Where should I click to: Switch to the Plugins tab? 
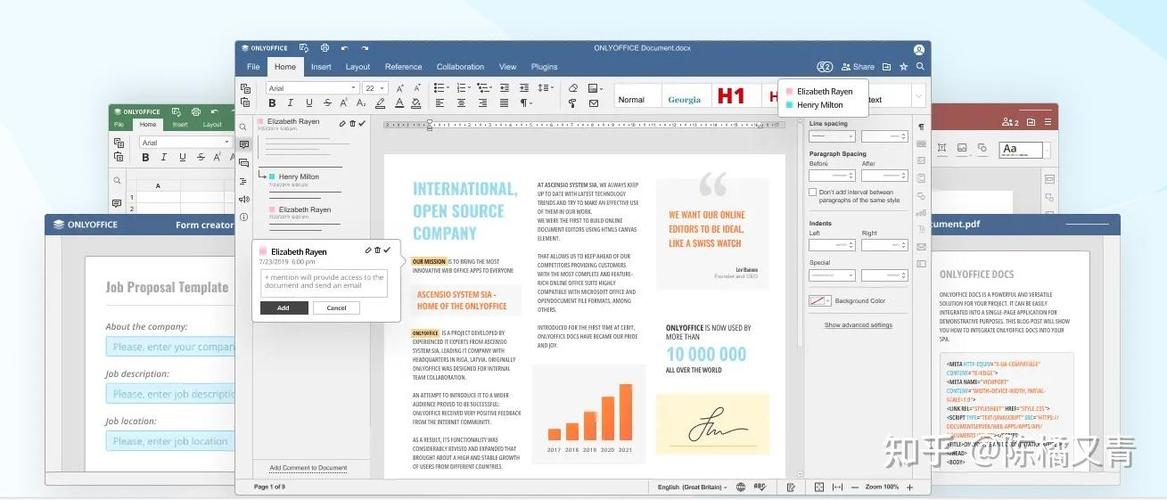click(544, 67)
